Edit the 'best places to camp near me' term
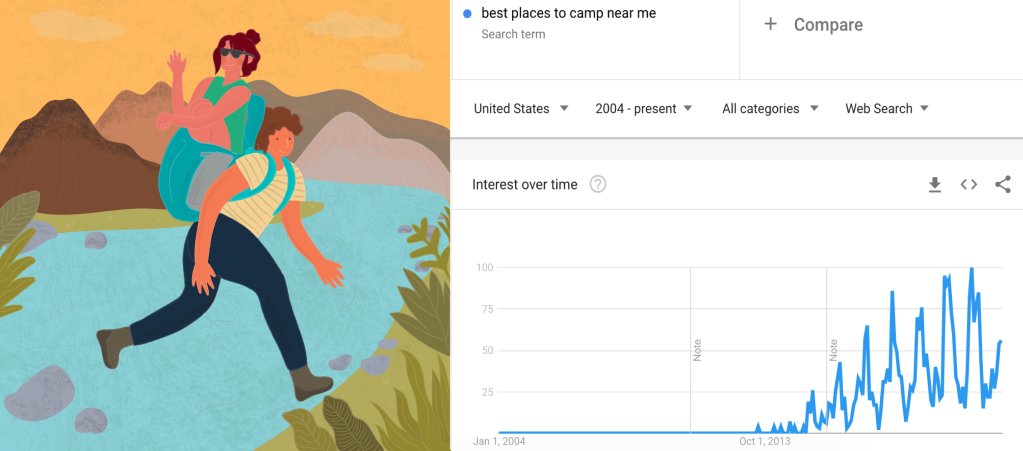 click(x=568, y=14)
